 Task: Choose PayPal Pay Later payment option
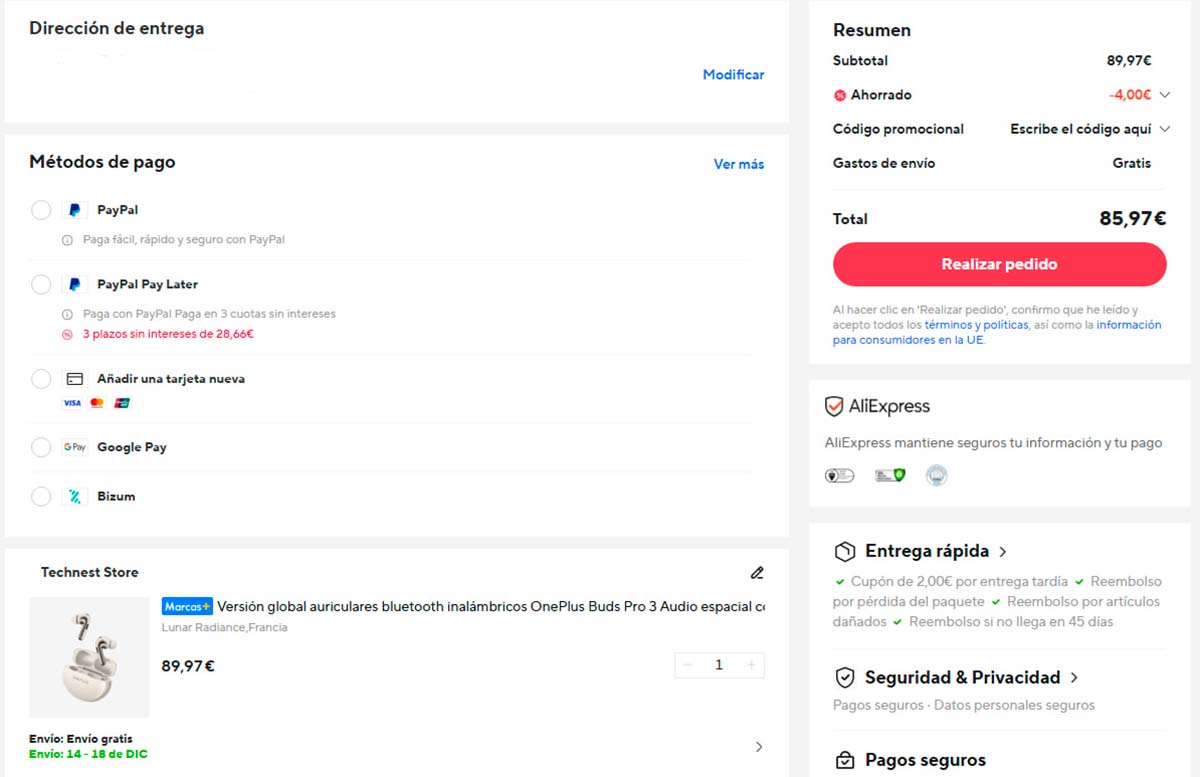point(40,284)
